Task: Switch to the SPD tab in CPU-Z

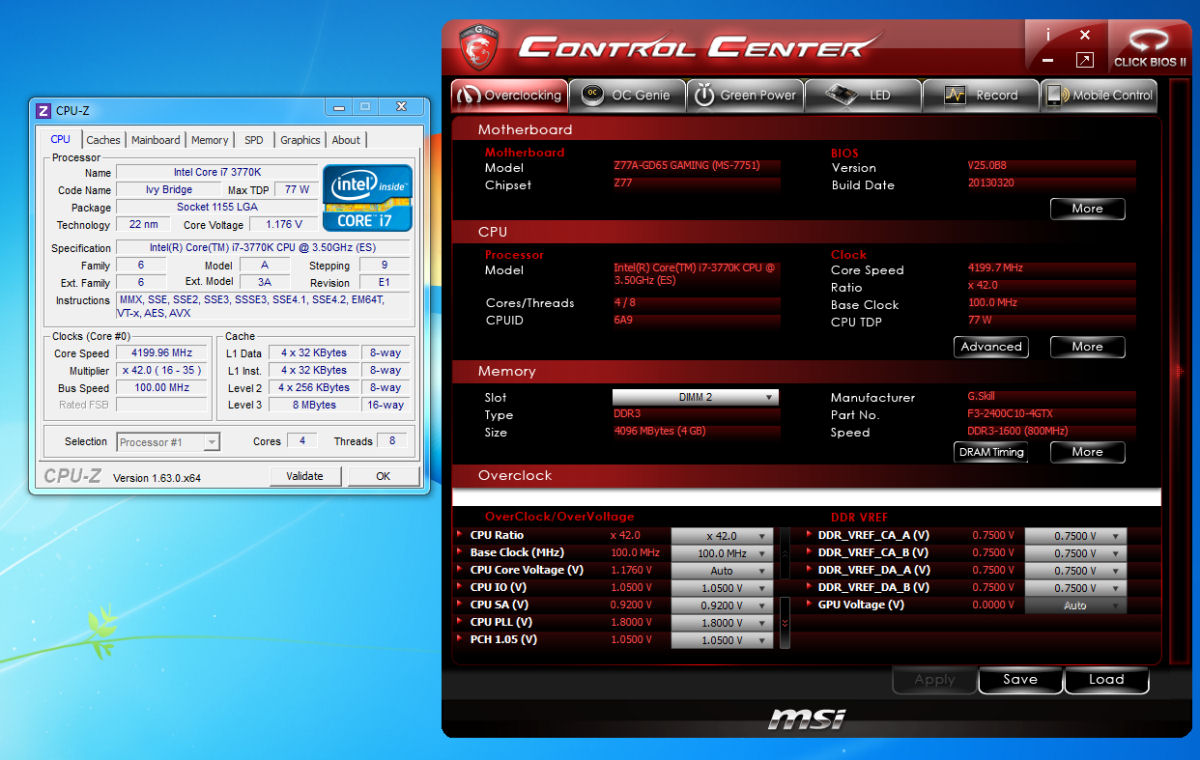Action: (254, 141)
